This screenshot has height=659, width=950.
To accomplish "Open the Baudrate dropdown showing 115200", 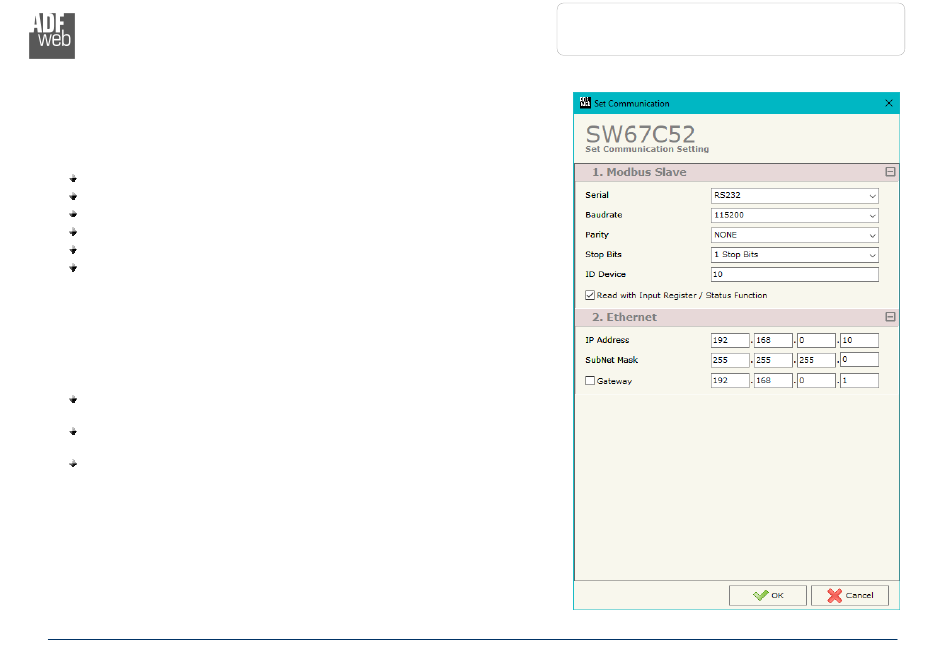I will click(x=794, y=215).
